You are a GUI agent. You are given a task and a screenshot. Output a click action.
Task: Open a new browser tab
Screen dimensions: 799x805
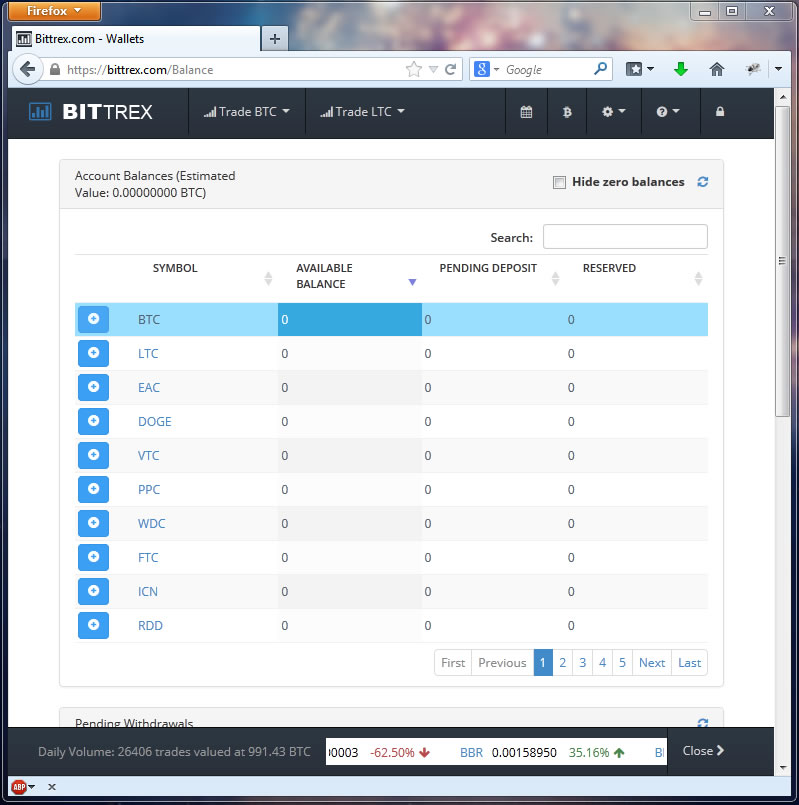click(x=275, y=39)
